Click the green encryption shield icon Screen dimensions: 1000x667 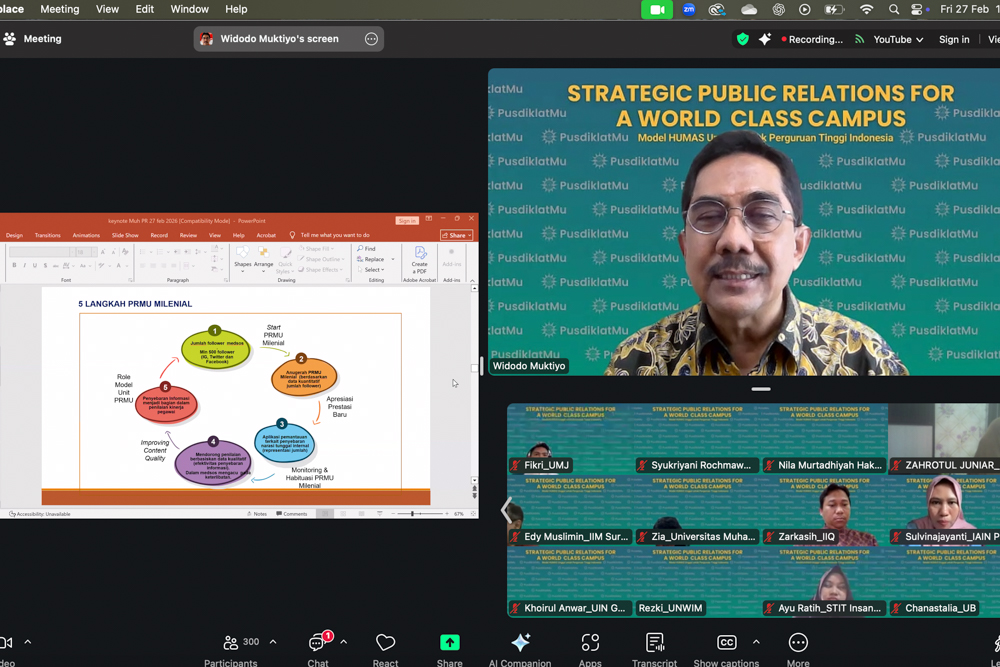(x=742, y=39)
